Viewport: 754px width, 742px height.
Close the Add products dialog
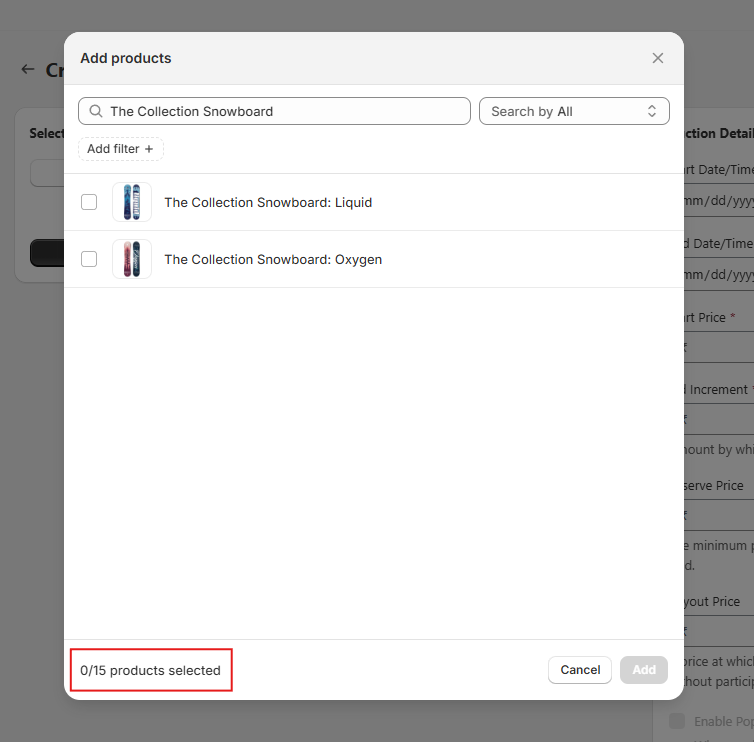click(657, 58)
